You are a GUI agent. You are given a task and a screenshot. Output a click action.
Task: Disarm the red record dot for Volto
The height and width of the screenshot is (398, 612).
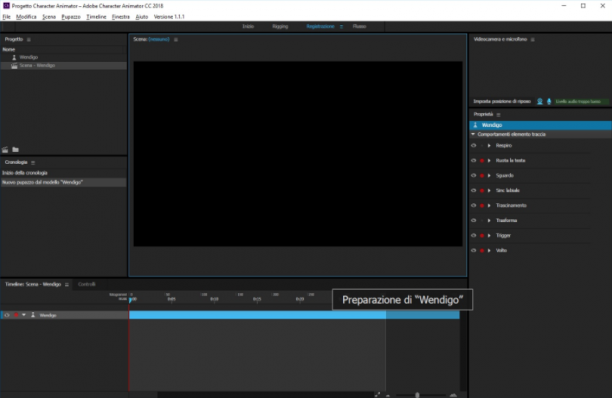coord(482,251)
